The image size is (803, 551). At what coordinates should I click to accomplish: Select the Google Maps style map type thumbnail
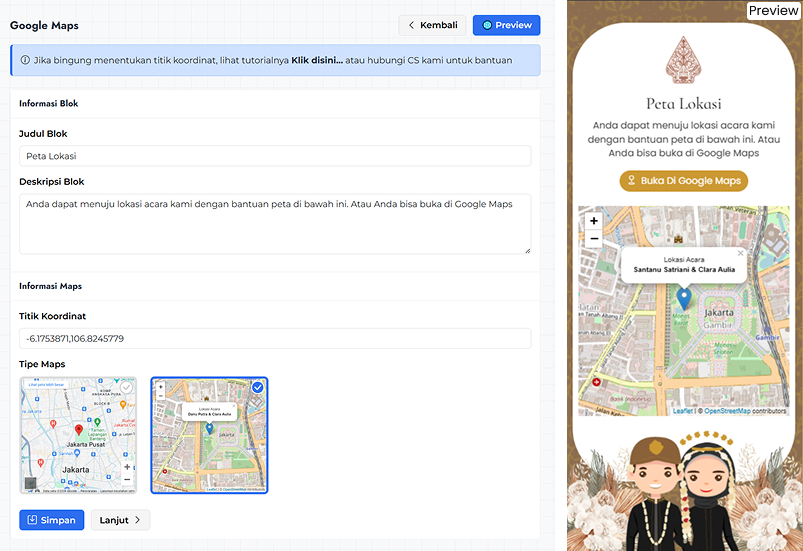click(78, 435)
